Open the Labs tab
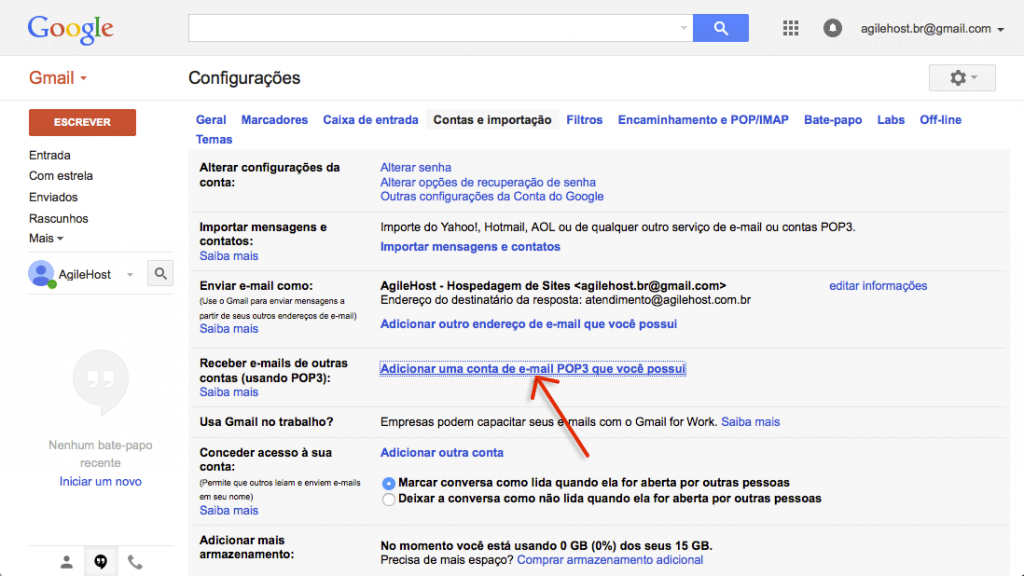 (891, 120)
